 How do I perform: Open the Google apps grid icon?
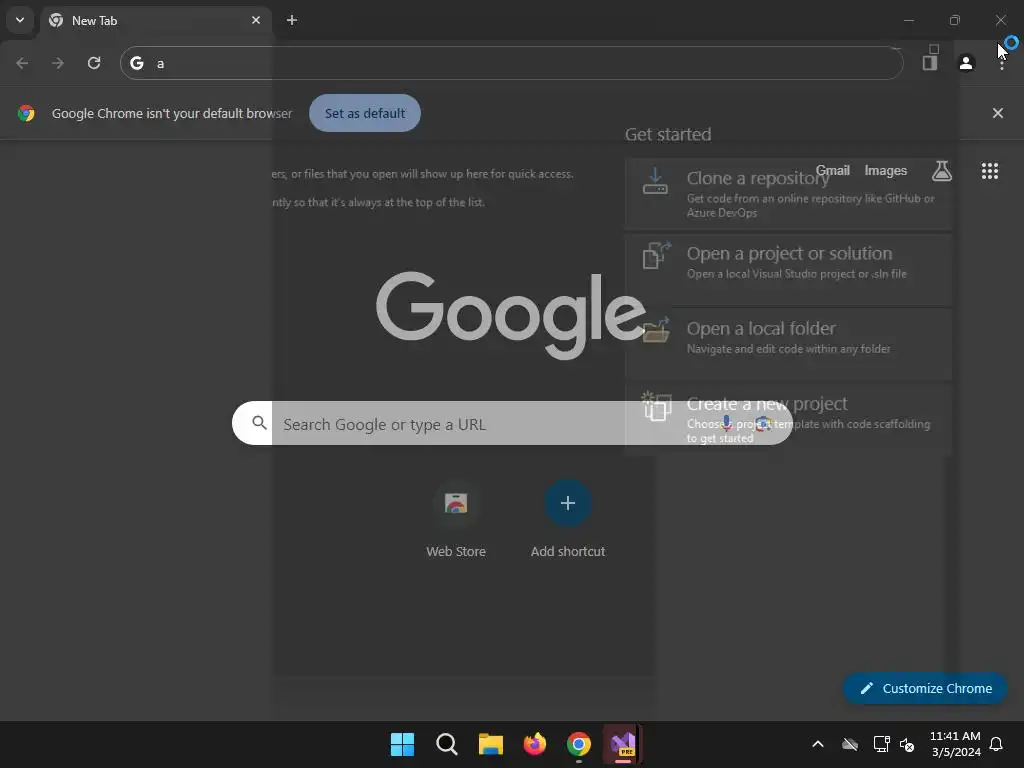990,170
